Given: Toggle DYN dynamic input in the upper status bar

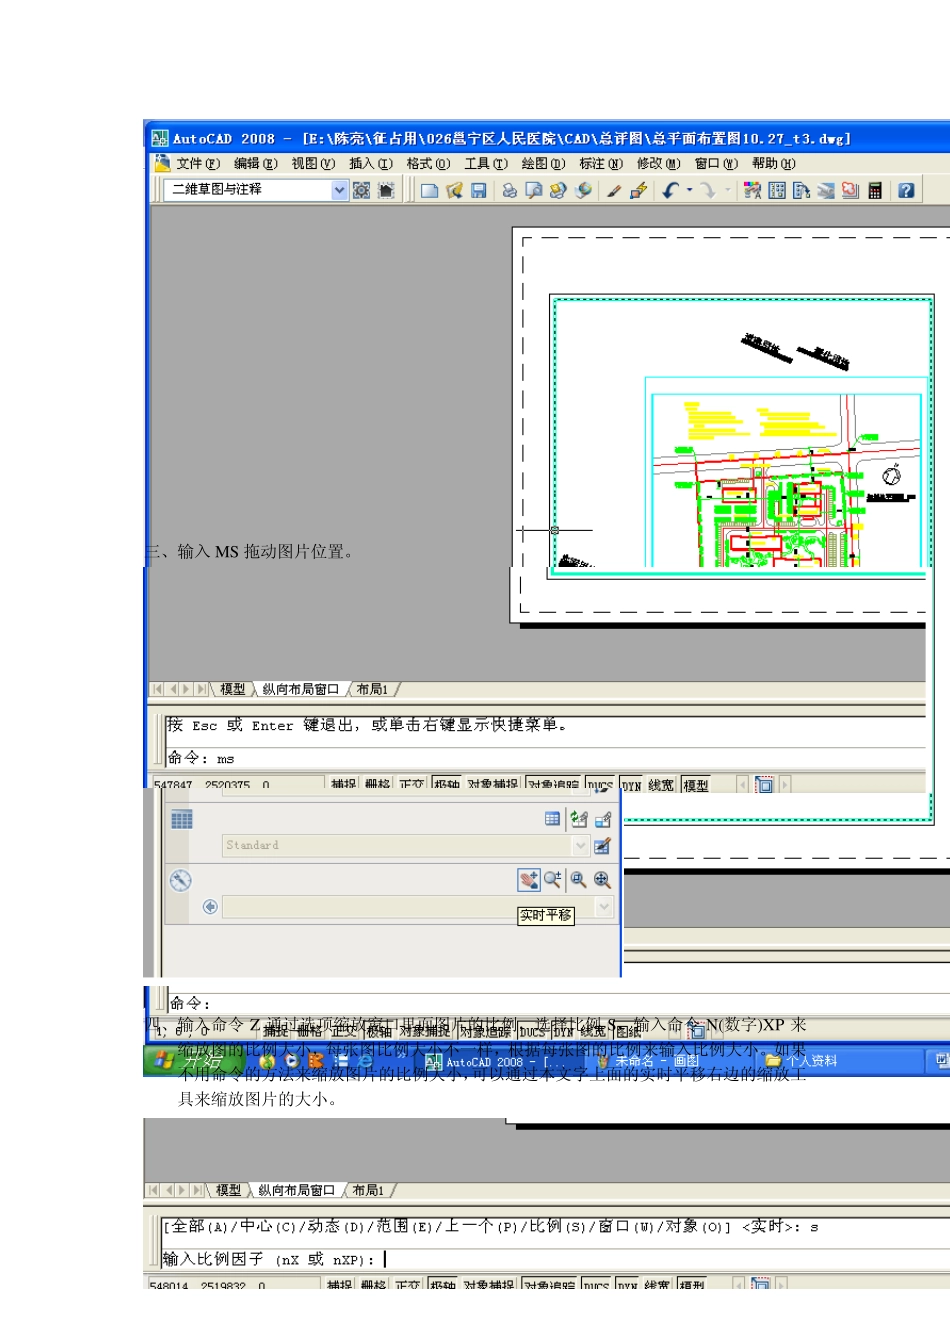Looking at the screenshot, I should [x=631, y=785].
